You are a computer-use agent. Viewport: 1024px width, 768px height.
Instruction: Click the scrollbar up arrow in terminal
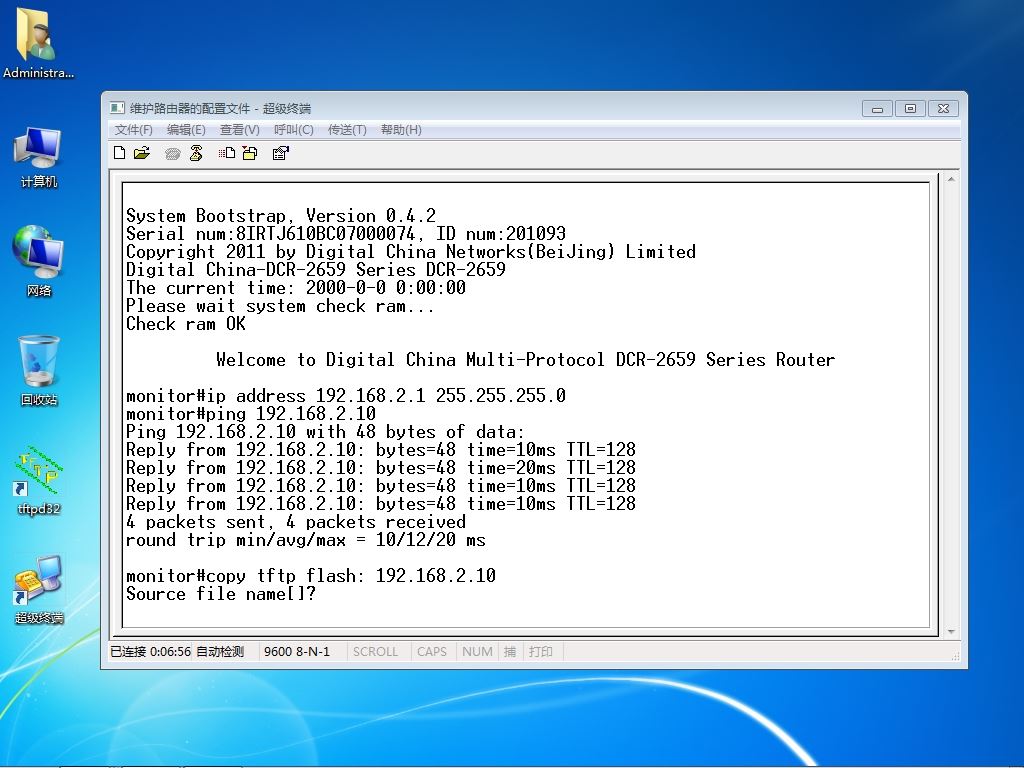[951, 179]
